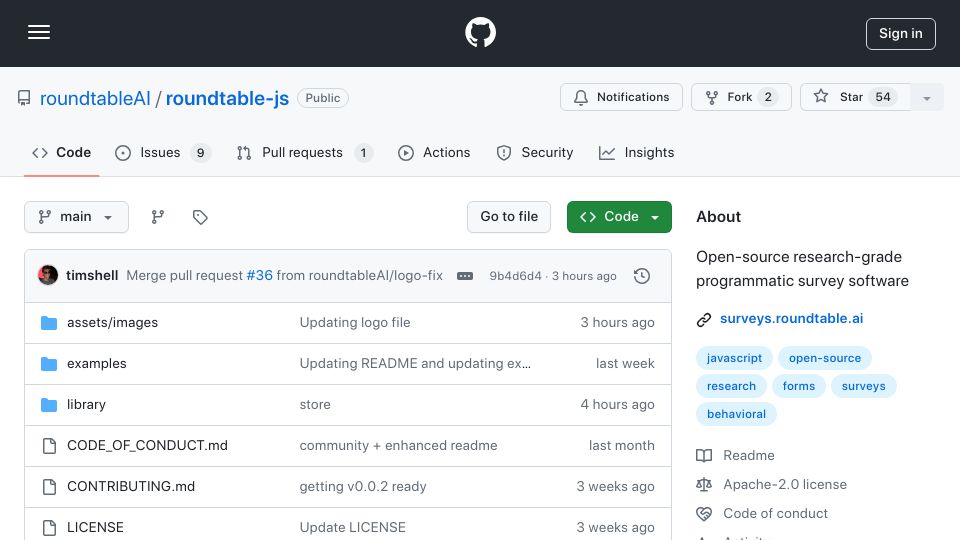
Task: Open the green Code dropdown
Action: tap(619, 217)
